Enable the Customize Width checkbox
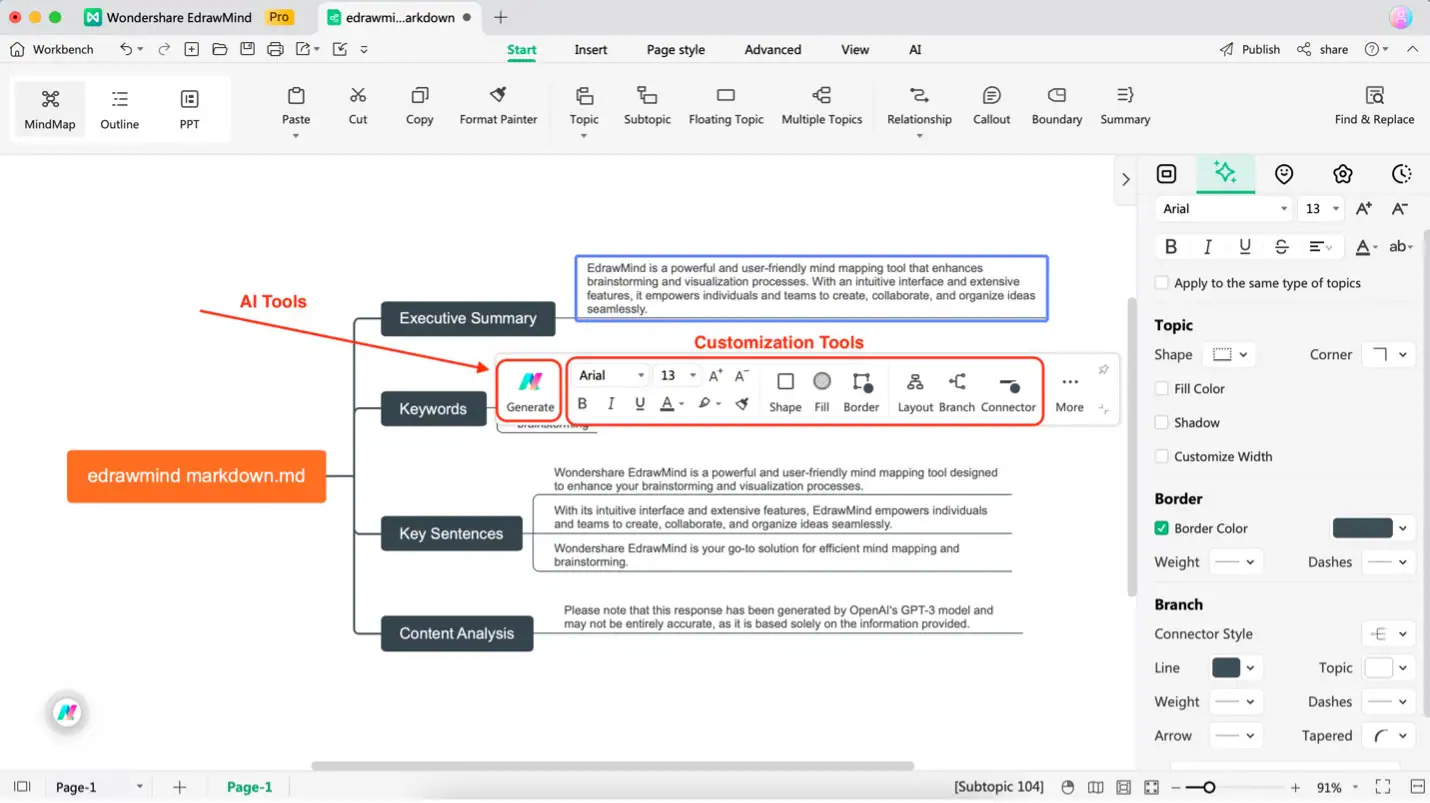This screenshot has height=803, width=1430. [x=1161, y=457]
